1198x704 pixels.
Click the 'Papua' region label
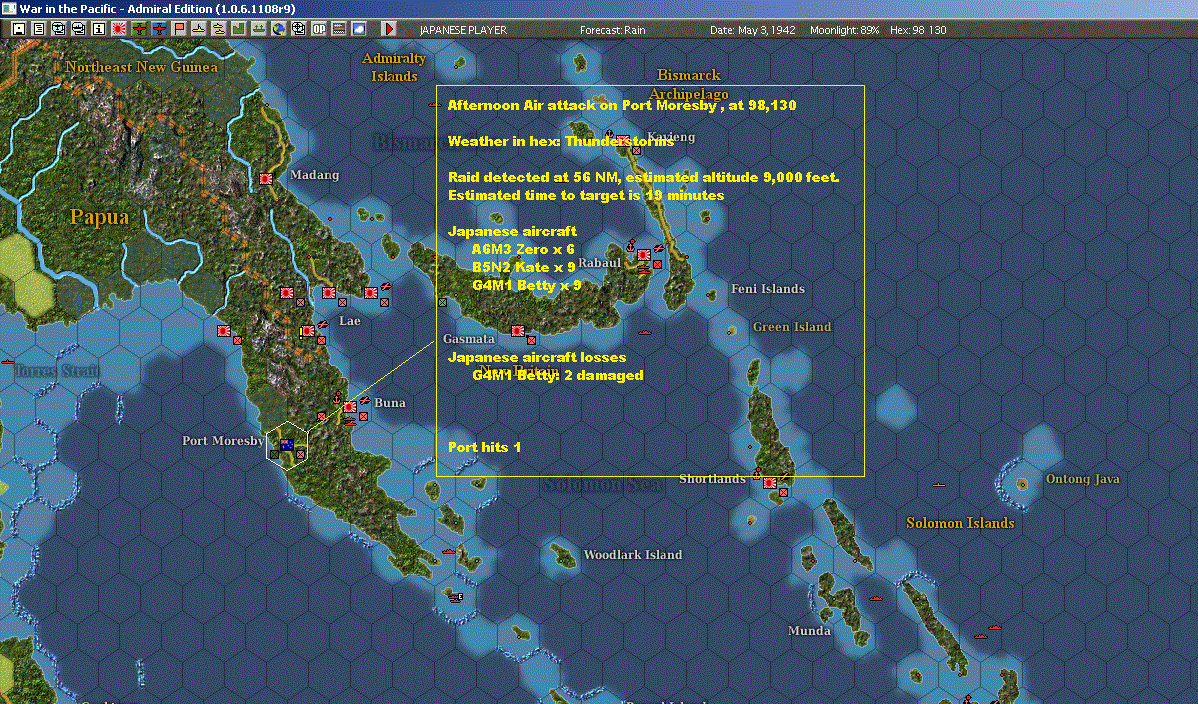click(99, 217)
